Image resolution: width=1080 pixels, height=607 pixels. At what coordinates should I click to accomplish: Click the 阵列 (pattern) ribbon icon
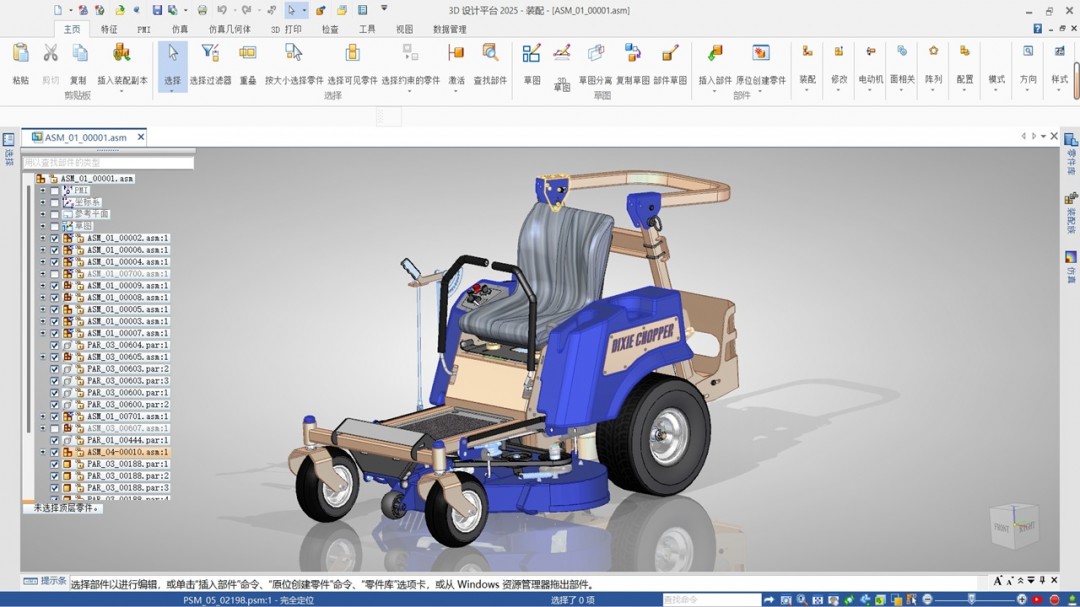933,52
